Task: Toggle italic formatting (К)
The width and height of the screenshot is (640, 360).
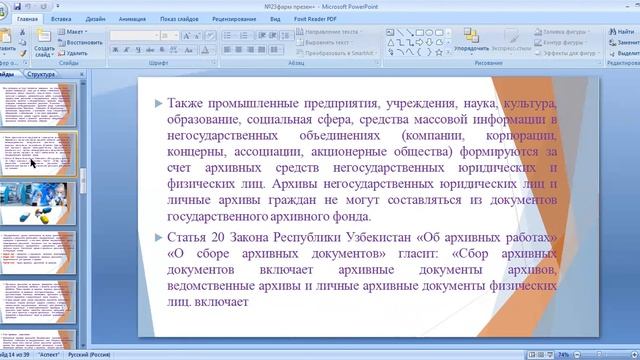Action: 127,50
